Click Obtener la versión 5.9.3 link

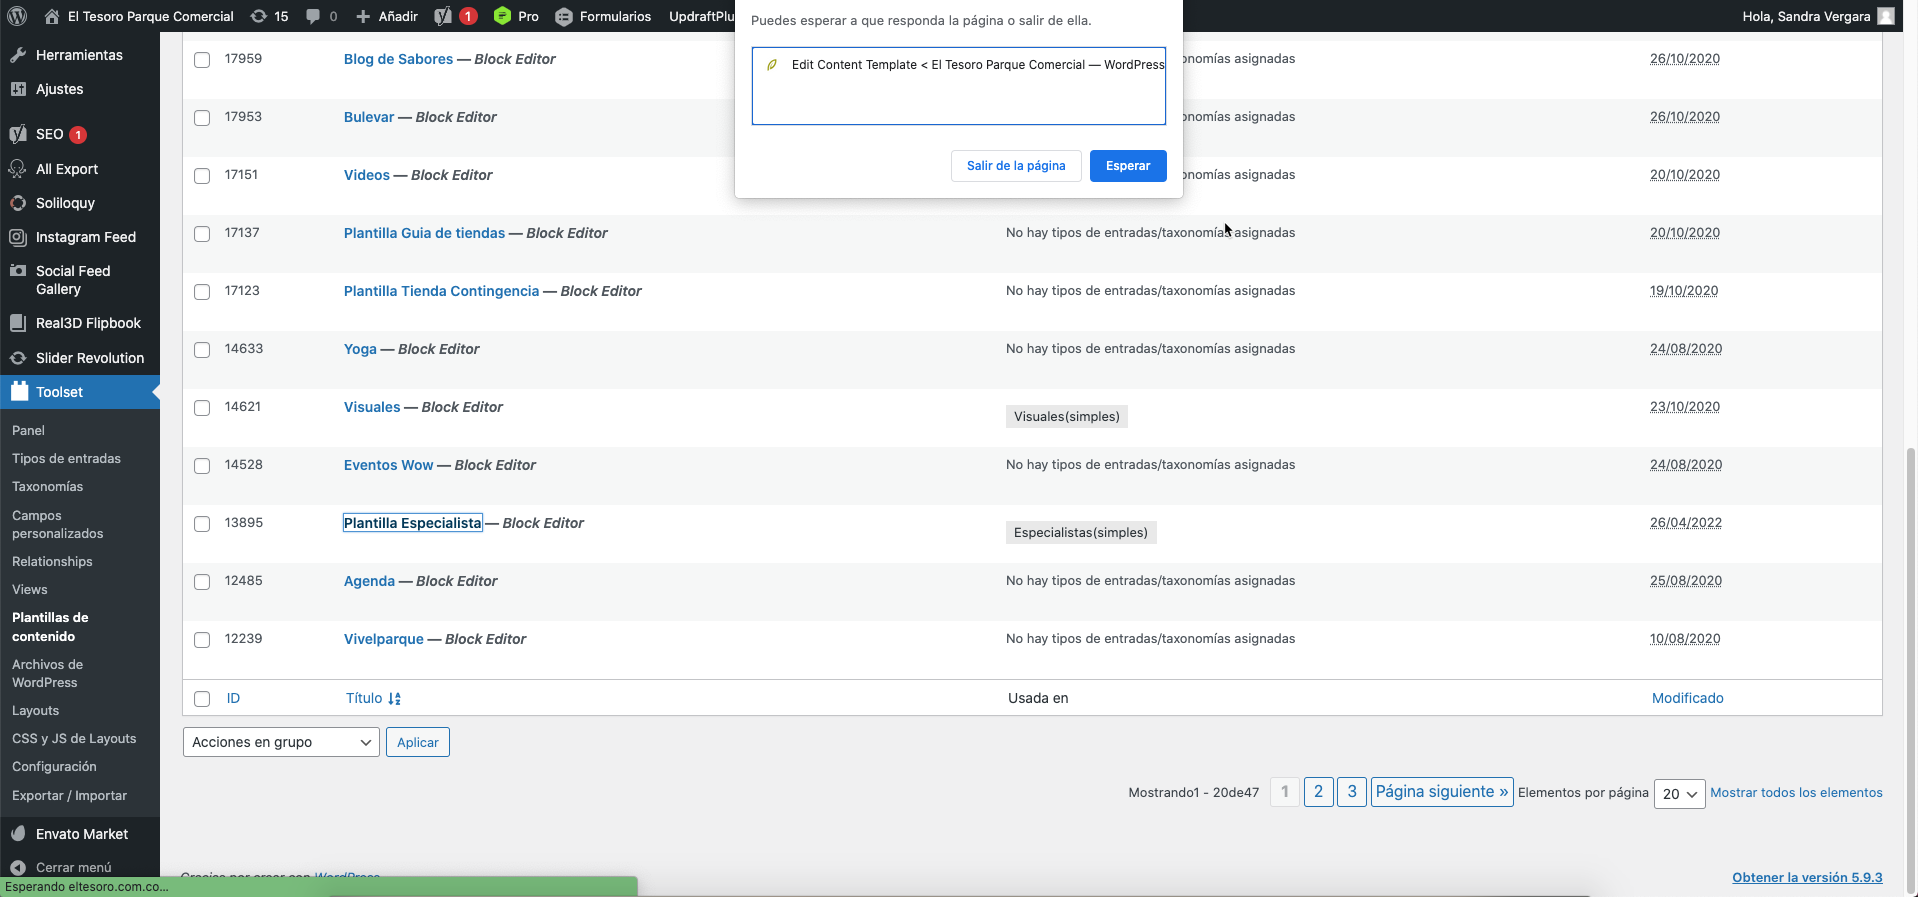pyautogui.click(x=1807, y=877)
